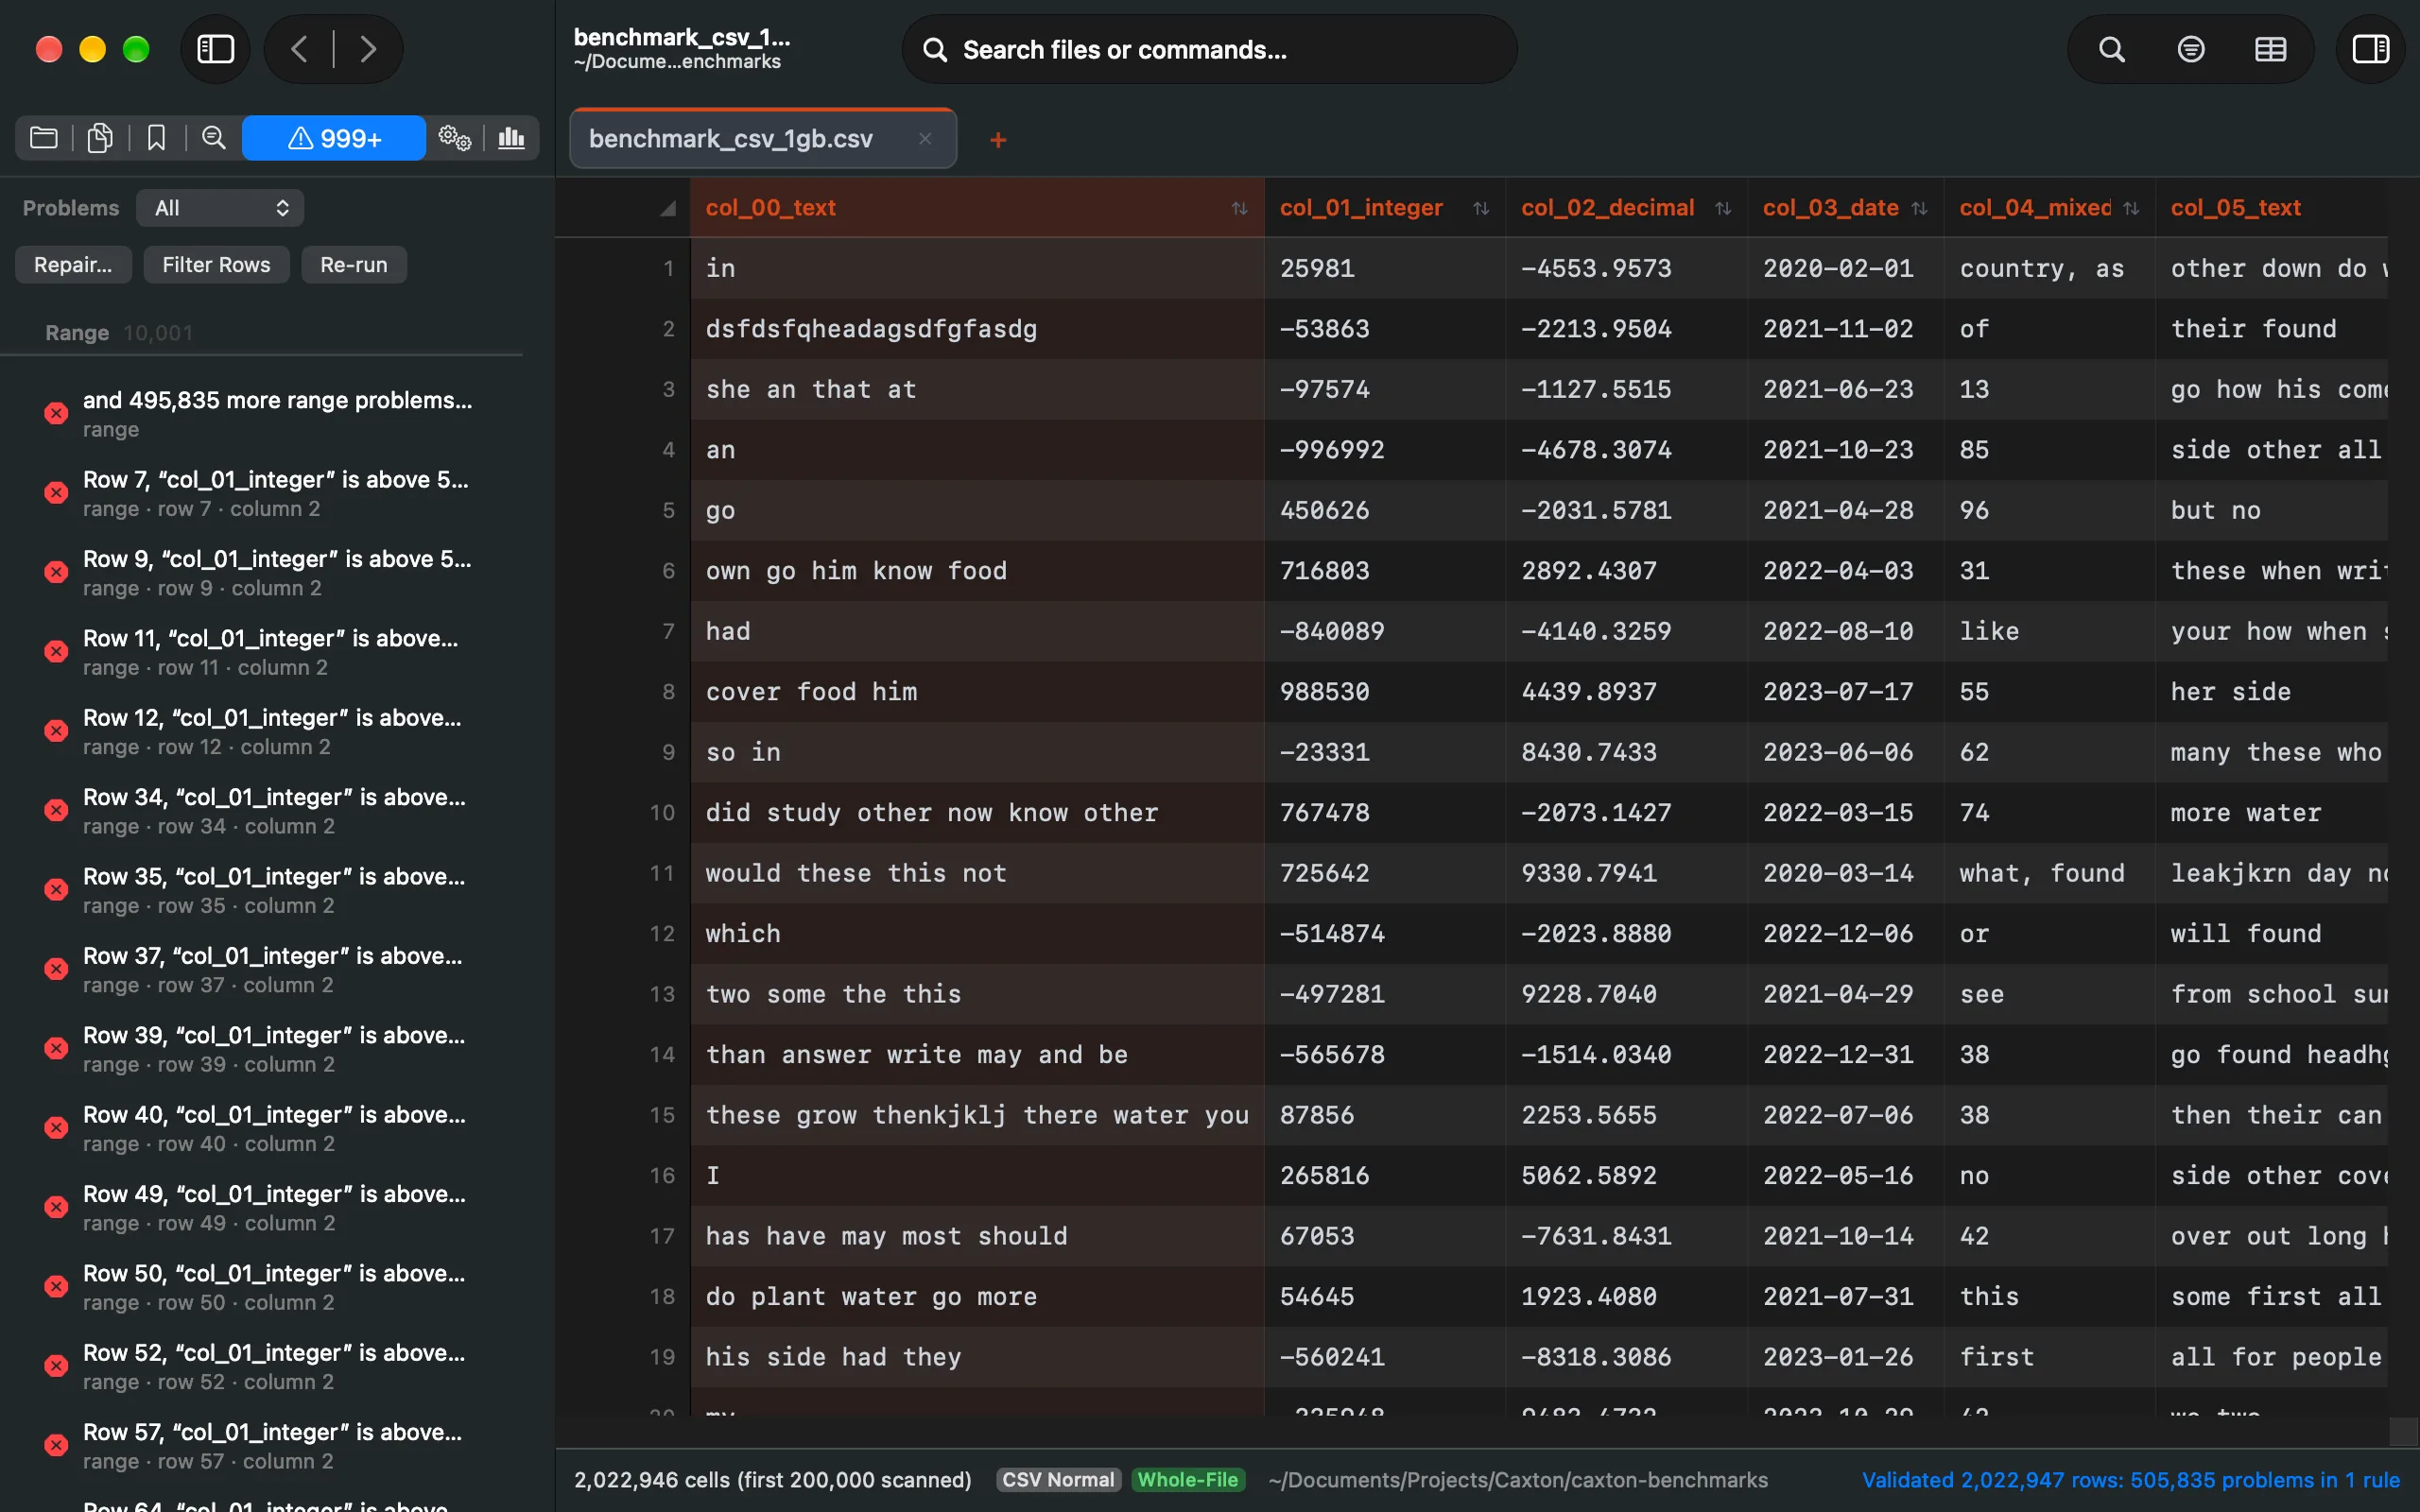The image size is (2420, 1512).
Task: Select the 999+ problems warning tab
Action: (334, 138)
